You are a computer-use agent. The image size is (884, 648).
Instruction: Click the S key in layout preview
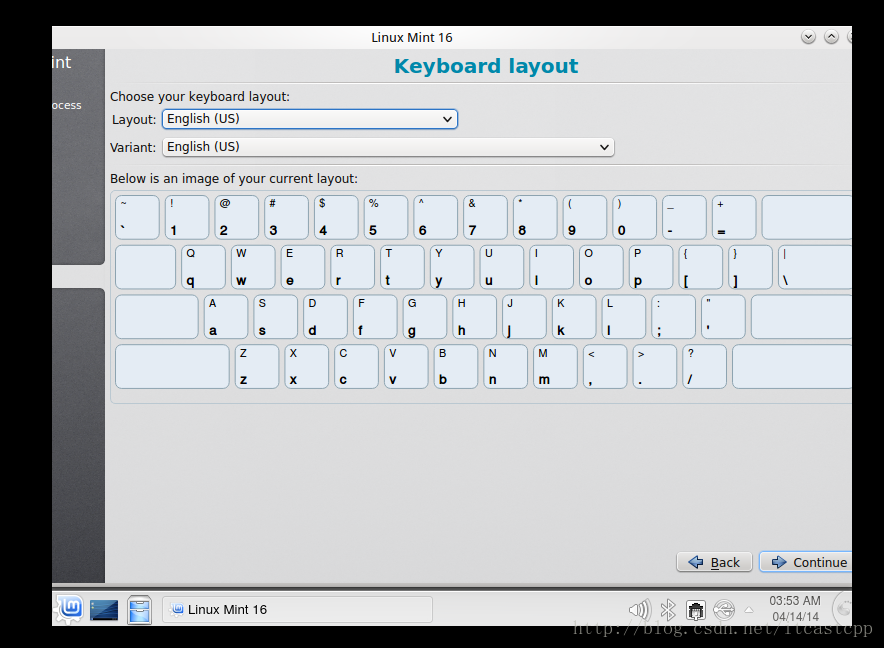[x=276, y=316]
